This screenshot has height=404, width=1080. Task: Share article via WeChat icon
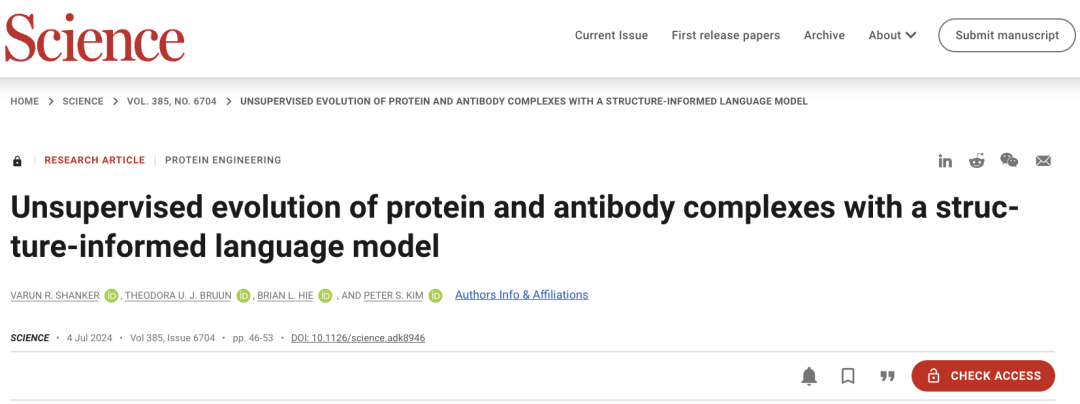click(x=1009, y=160)
